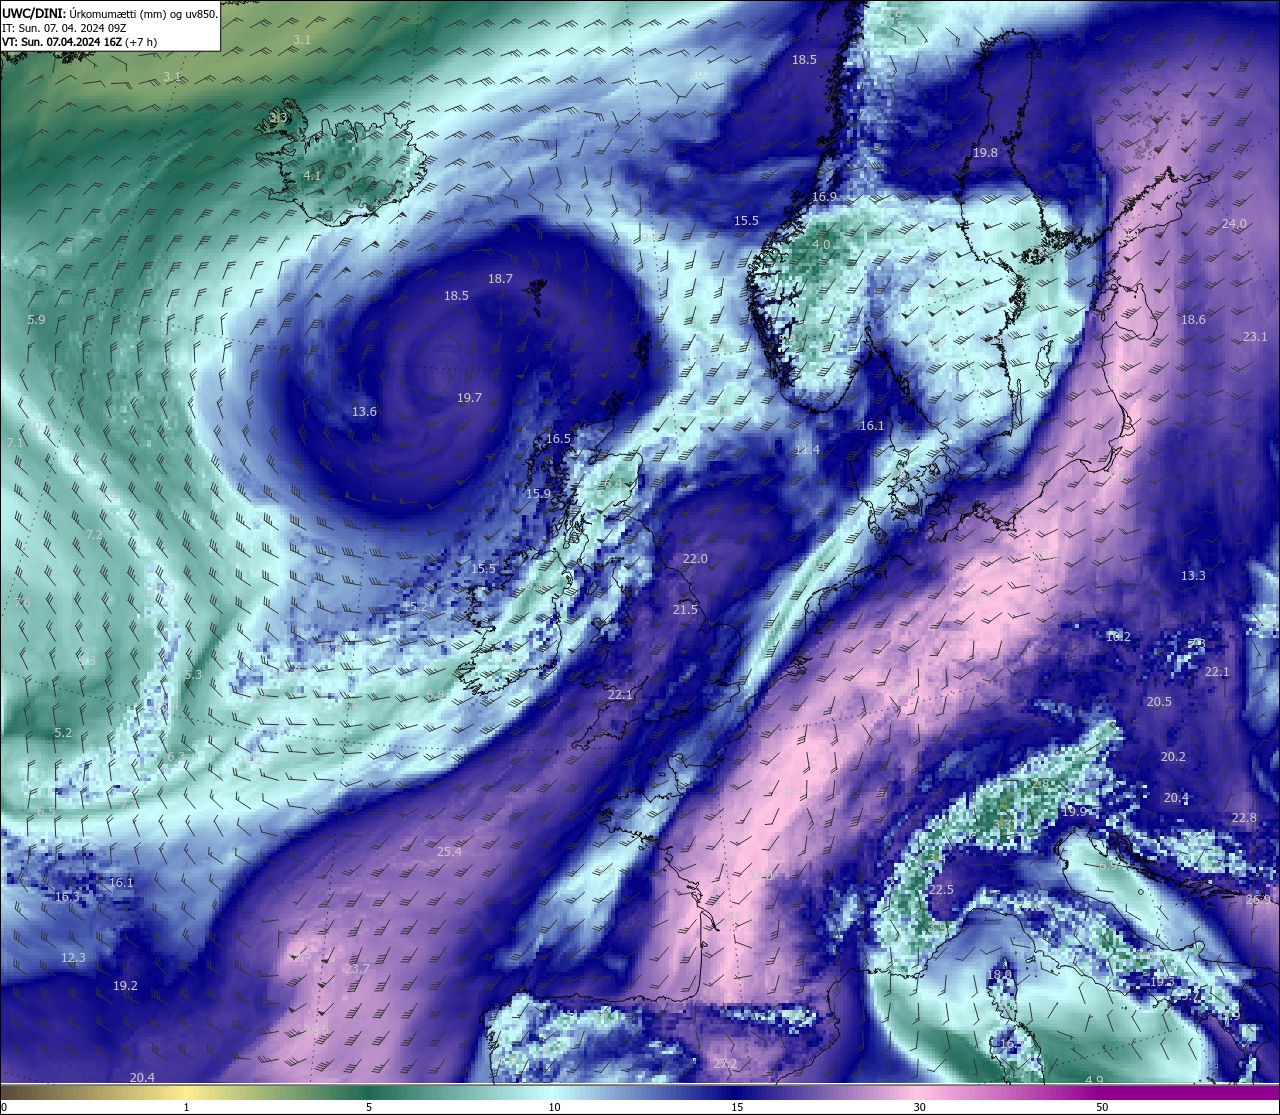This screenshot has width=1280, height=1115.
Task: Click the 22.0 value label
Action: click(695, 559)
